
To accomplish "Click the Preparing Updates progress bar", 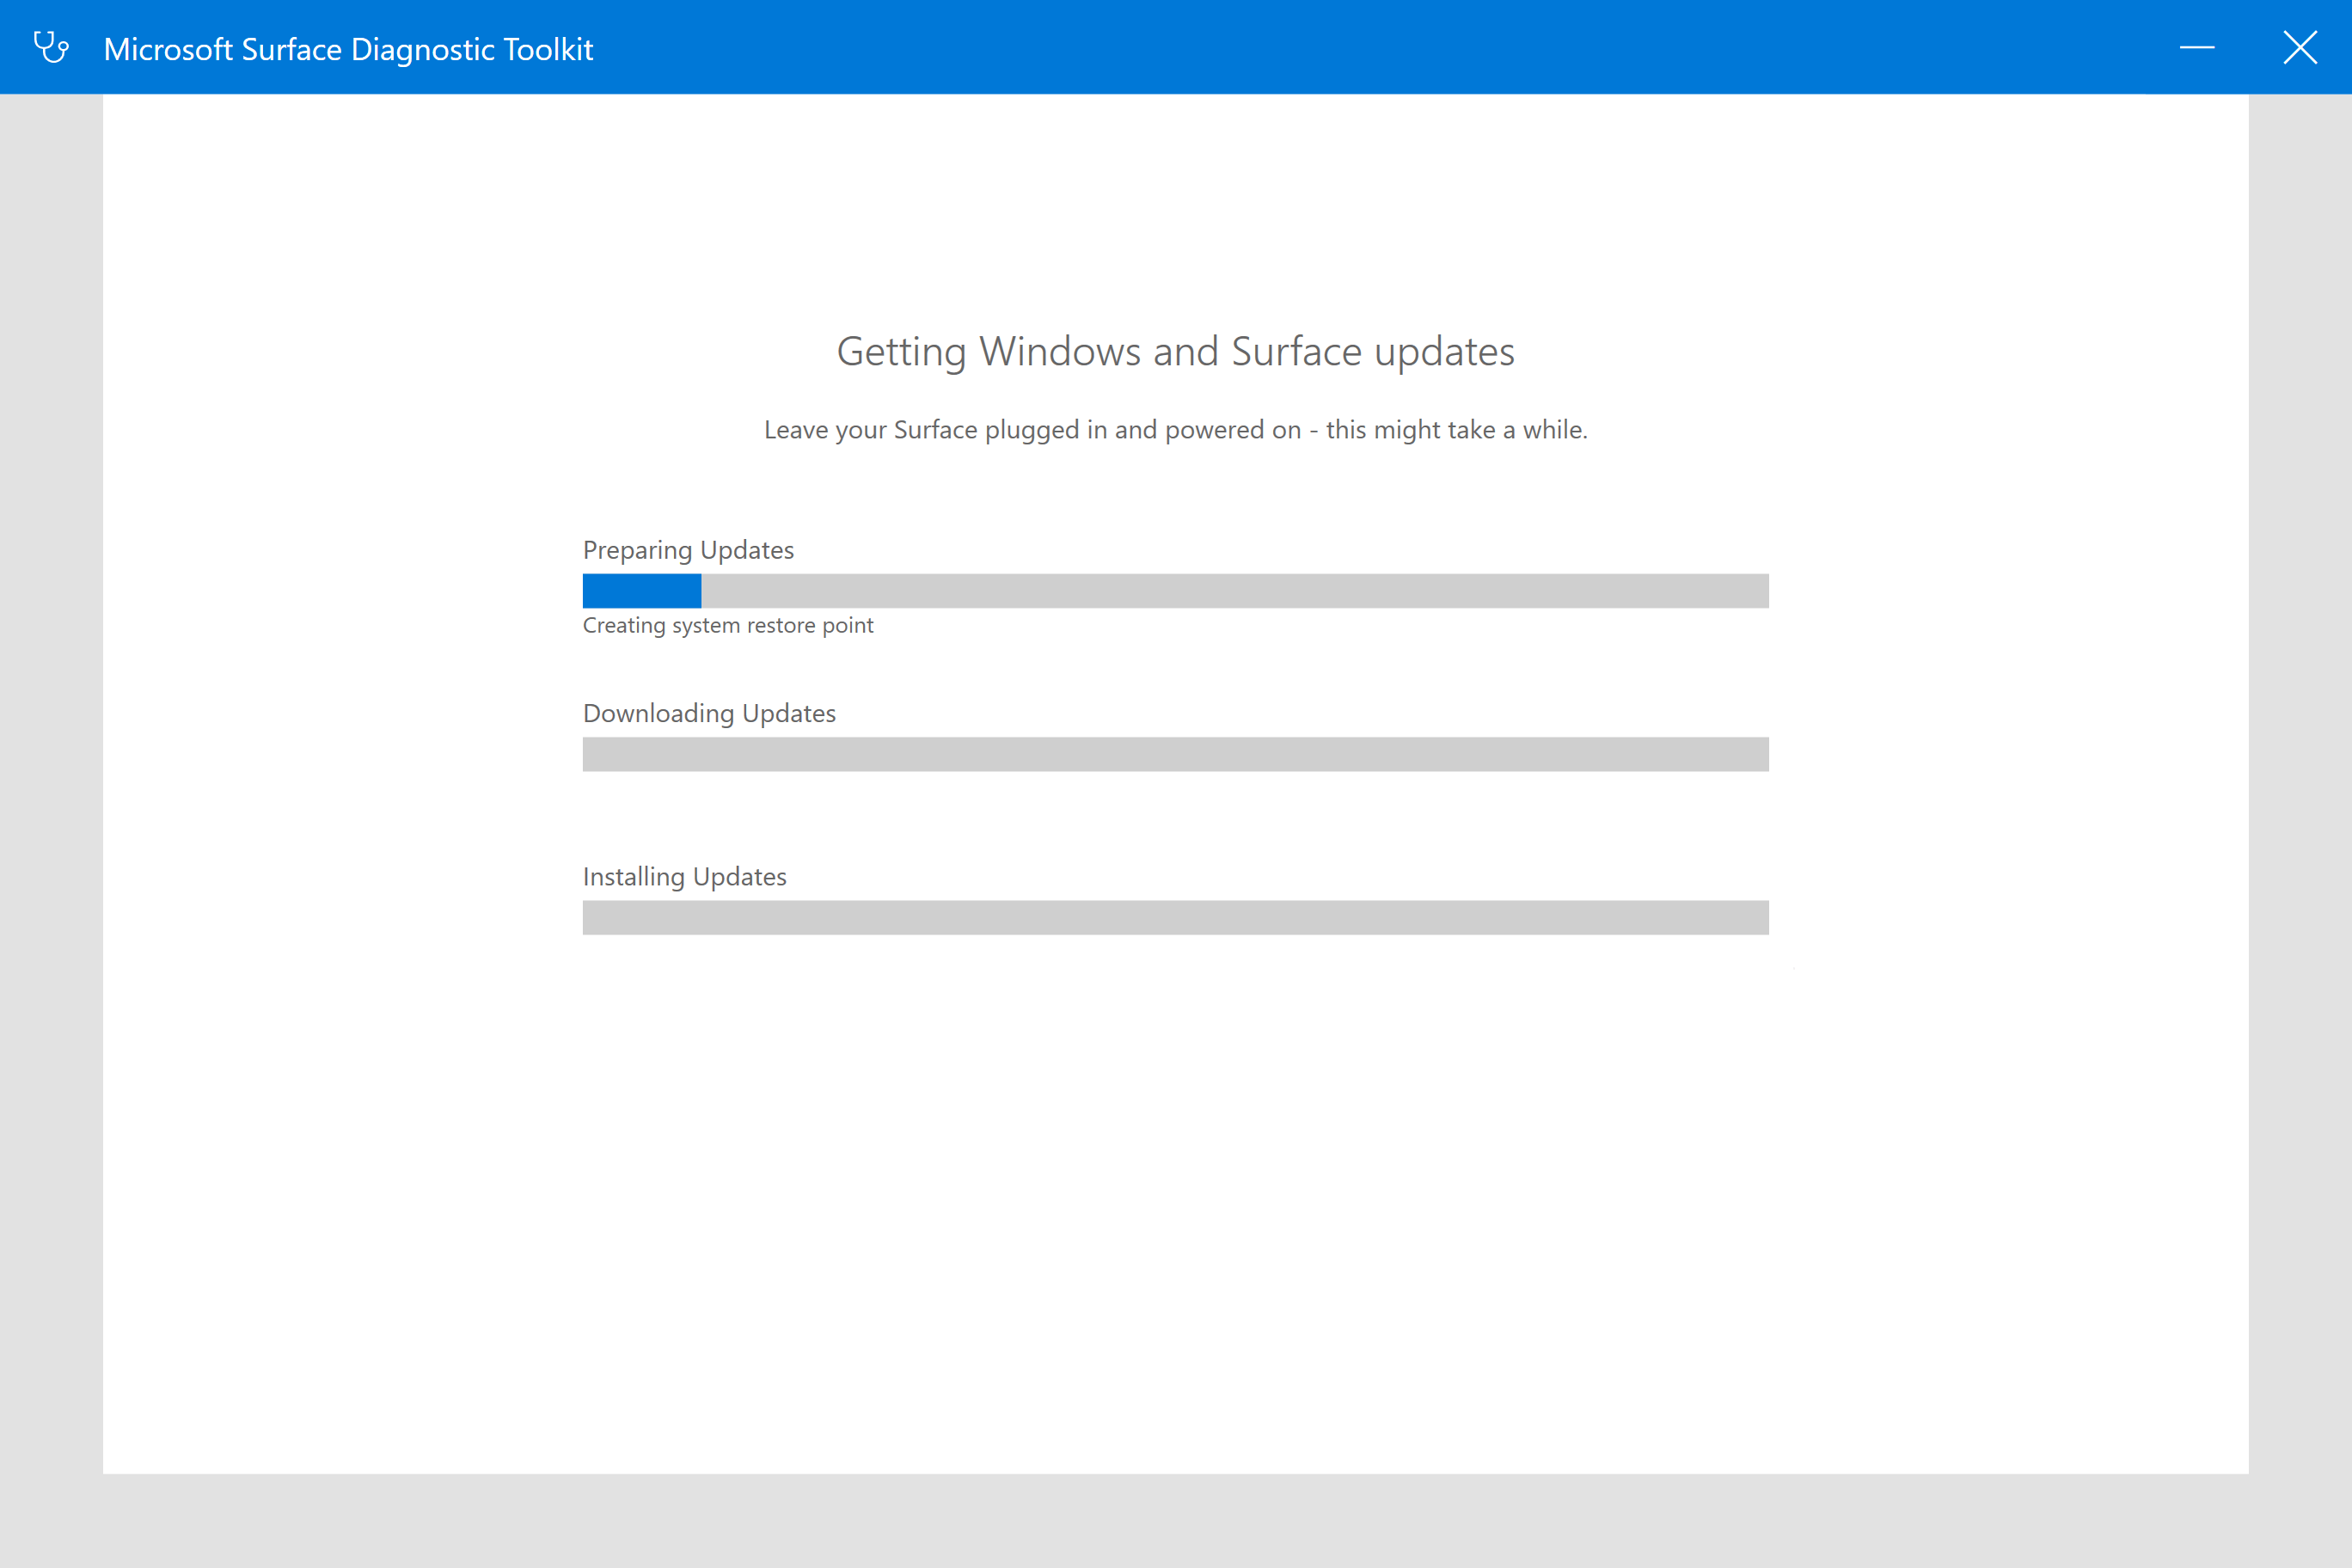I will [x=1175, y=591].
